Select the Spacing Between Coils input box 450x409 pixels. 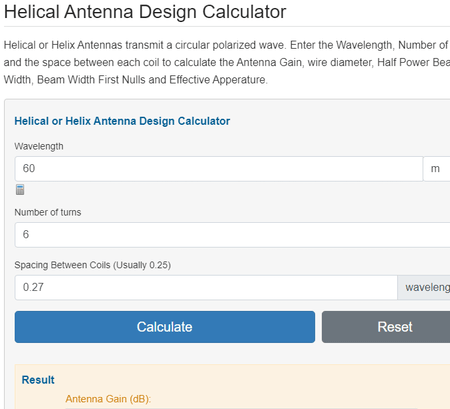tap(206, 287)
